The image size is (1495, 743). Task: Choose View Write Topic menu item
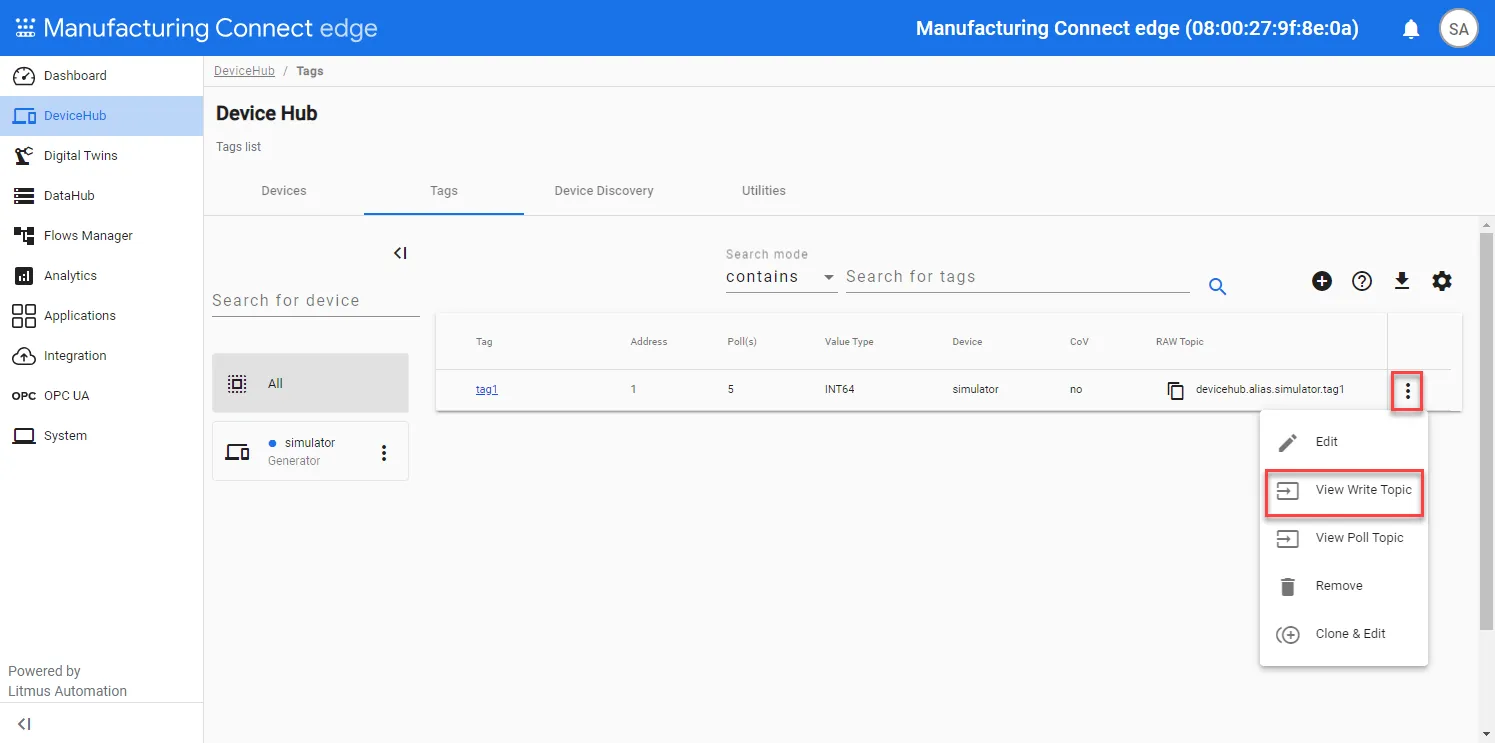(1344, 490)
